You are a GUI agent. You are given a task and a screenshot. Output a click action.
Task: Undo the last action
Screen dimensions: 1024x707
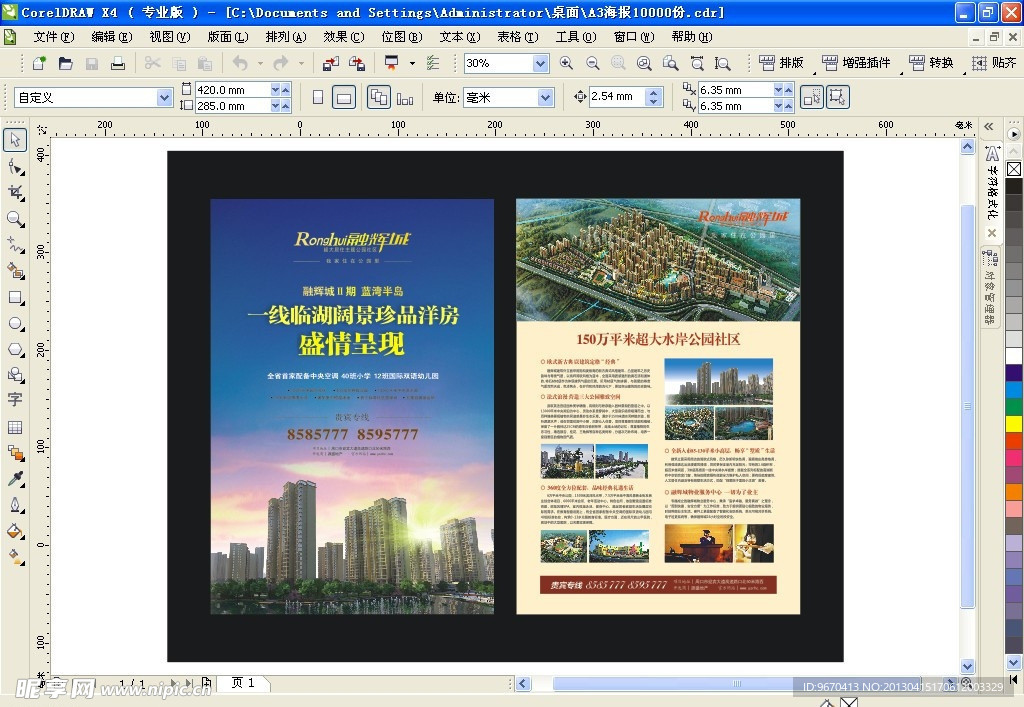[x=240, y=63]
